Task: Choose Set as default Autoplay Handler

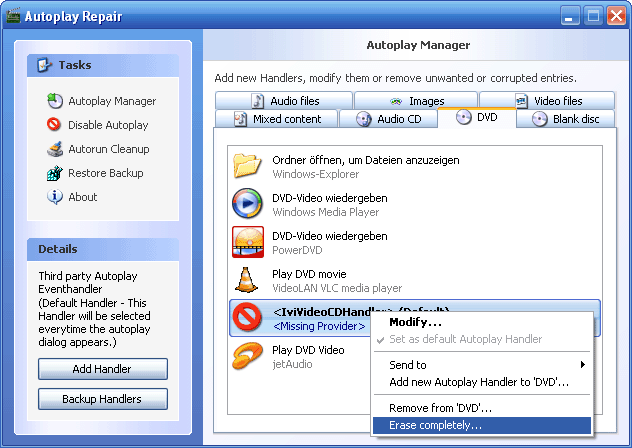Action: coord(465,339)
